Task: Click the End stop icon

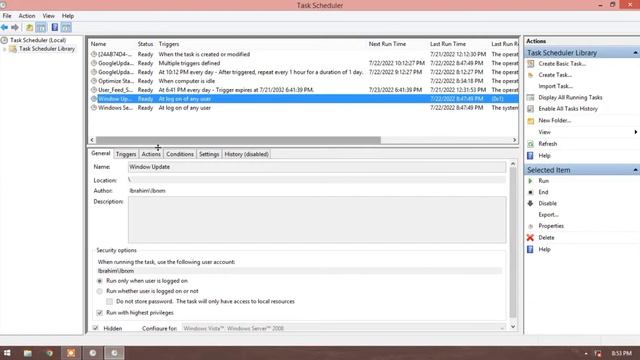Action: (x=531, y=192)
